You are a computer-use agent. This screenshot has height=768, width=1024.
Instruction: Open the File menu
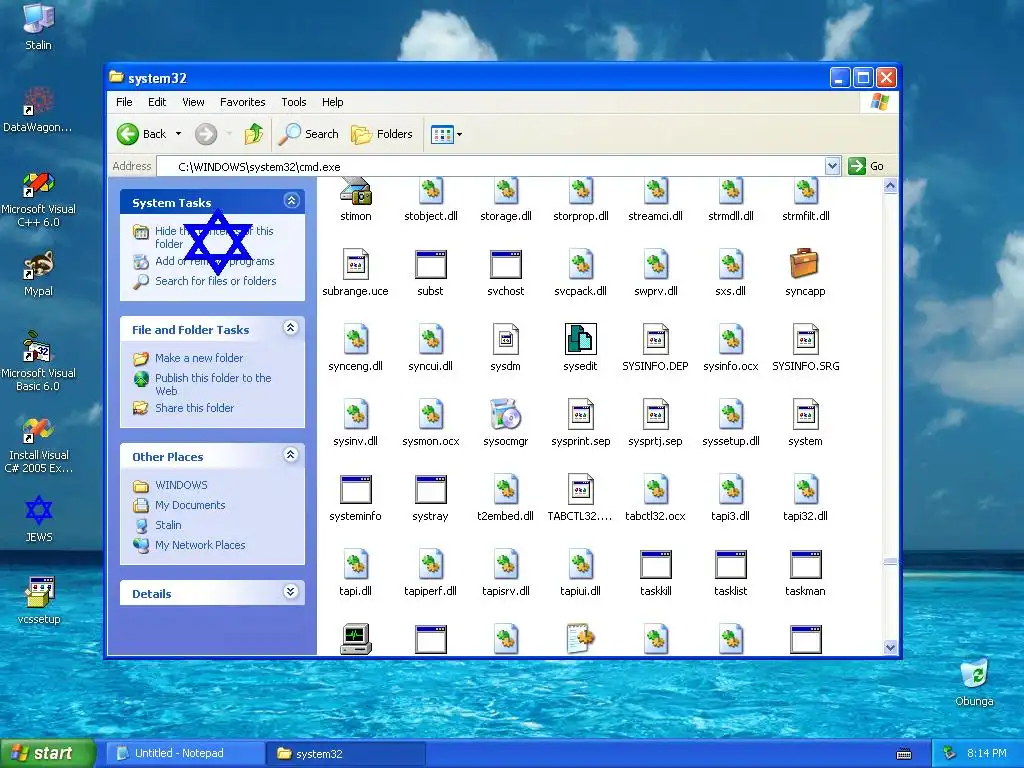124,102
